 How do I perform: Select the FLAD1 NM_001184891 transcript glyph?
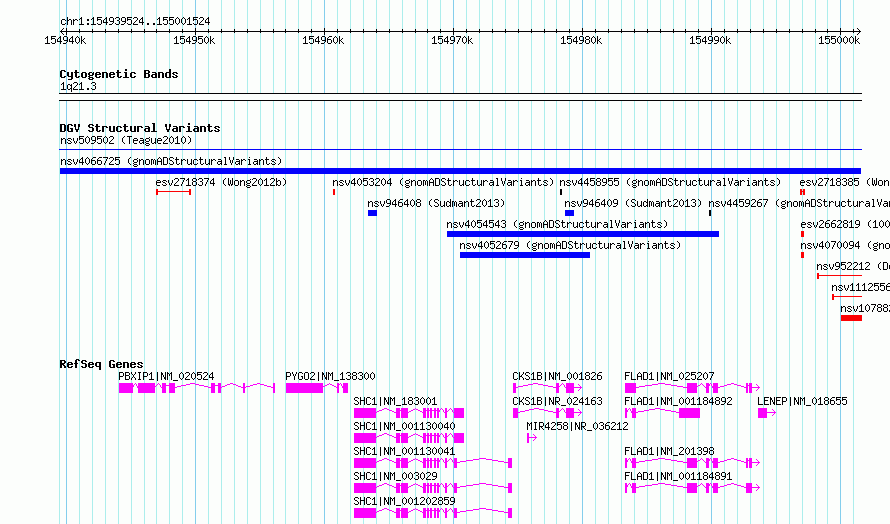692,488
